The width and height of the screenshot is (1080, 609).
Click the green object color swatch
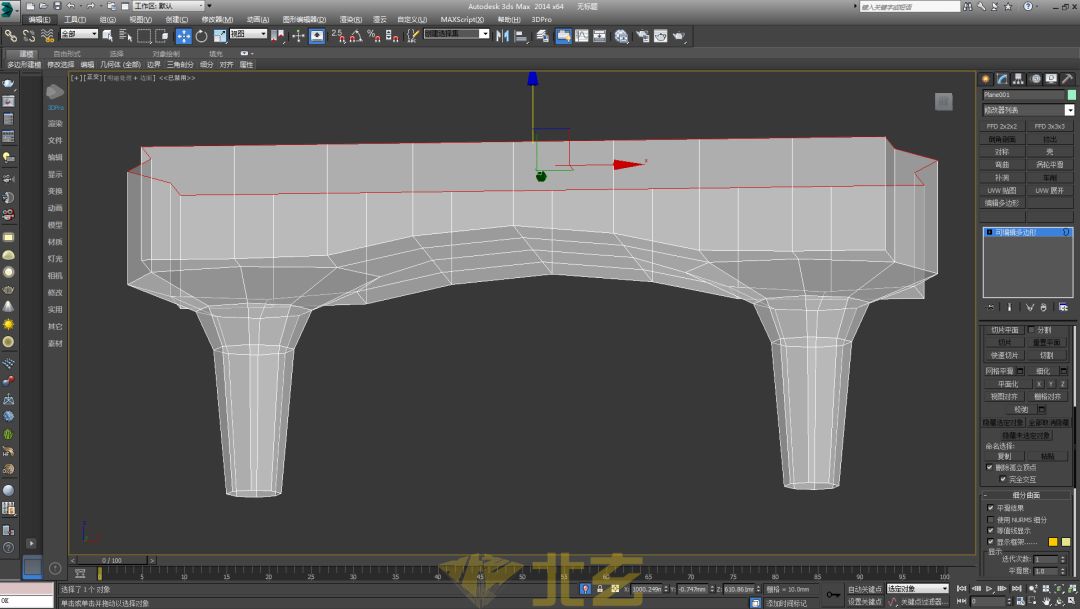pos(1071,95)
